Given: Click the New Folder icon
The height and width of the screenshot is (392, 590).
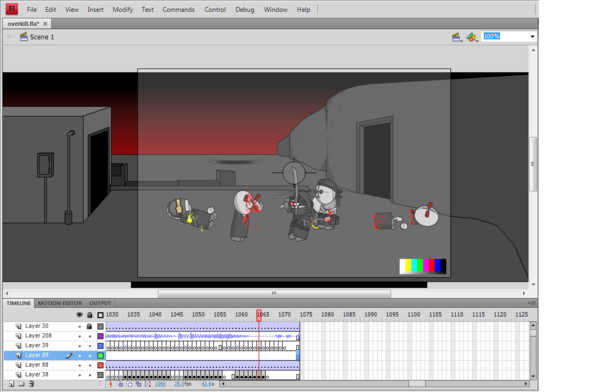Looking at the screenshot, I should click(21, 384).
